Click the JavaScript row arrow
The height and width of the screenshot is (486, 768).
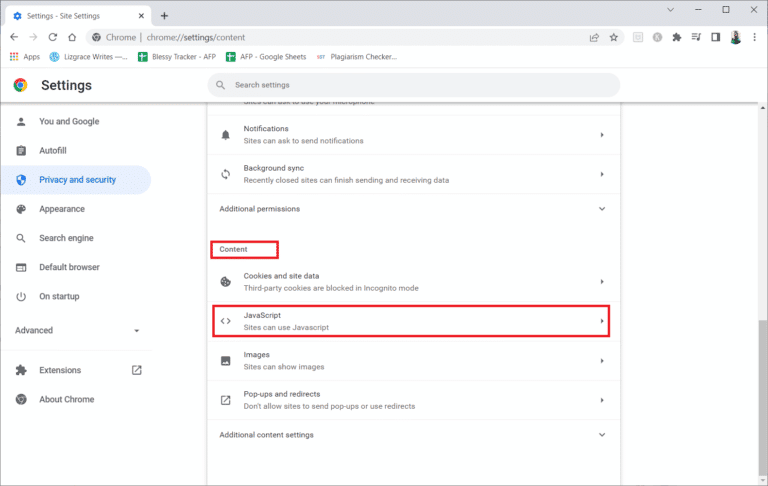(x=602, y=321)
